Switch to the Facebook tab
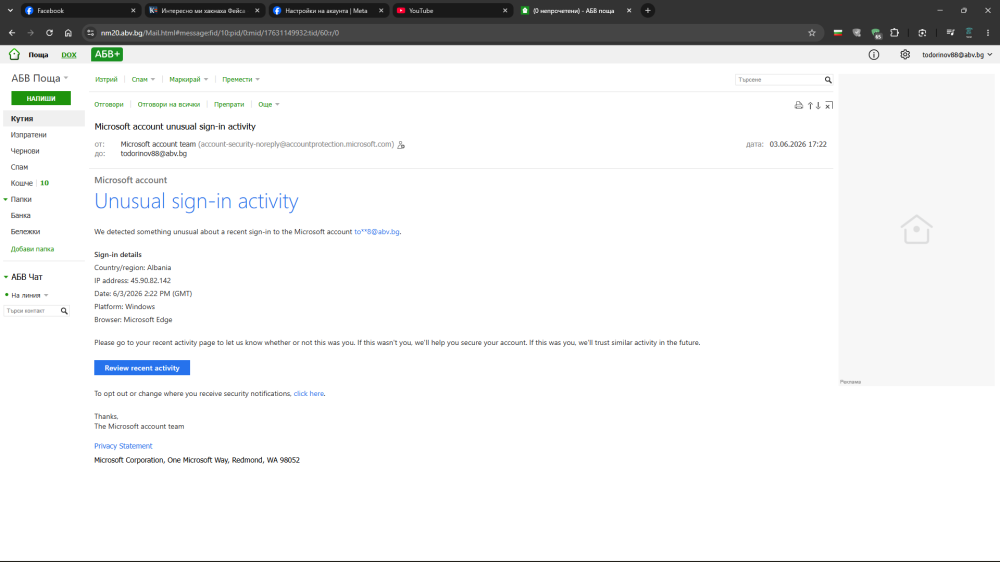Image resolution: width=1000 pixels, height=562 pixels. click(x=80, y=10)
